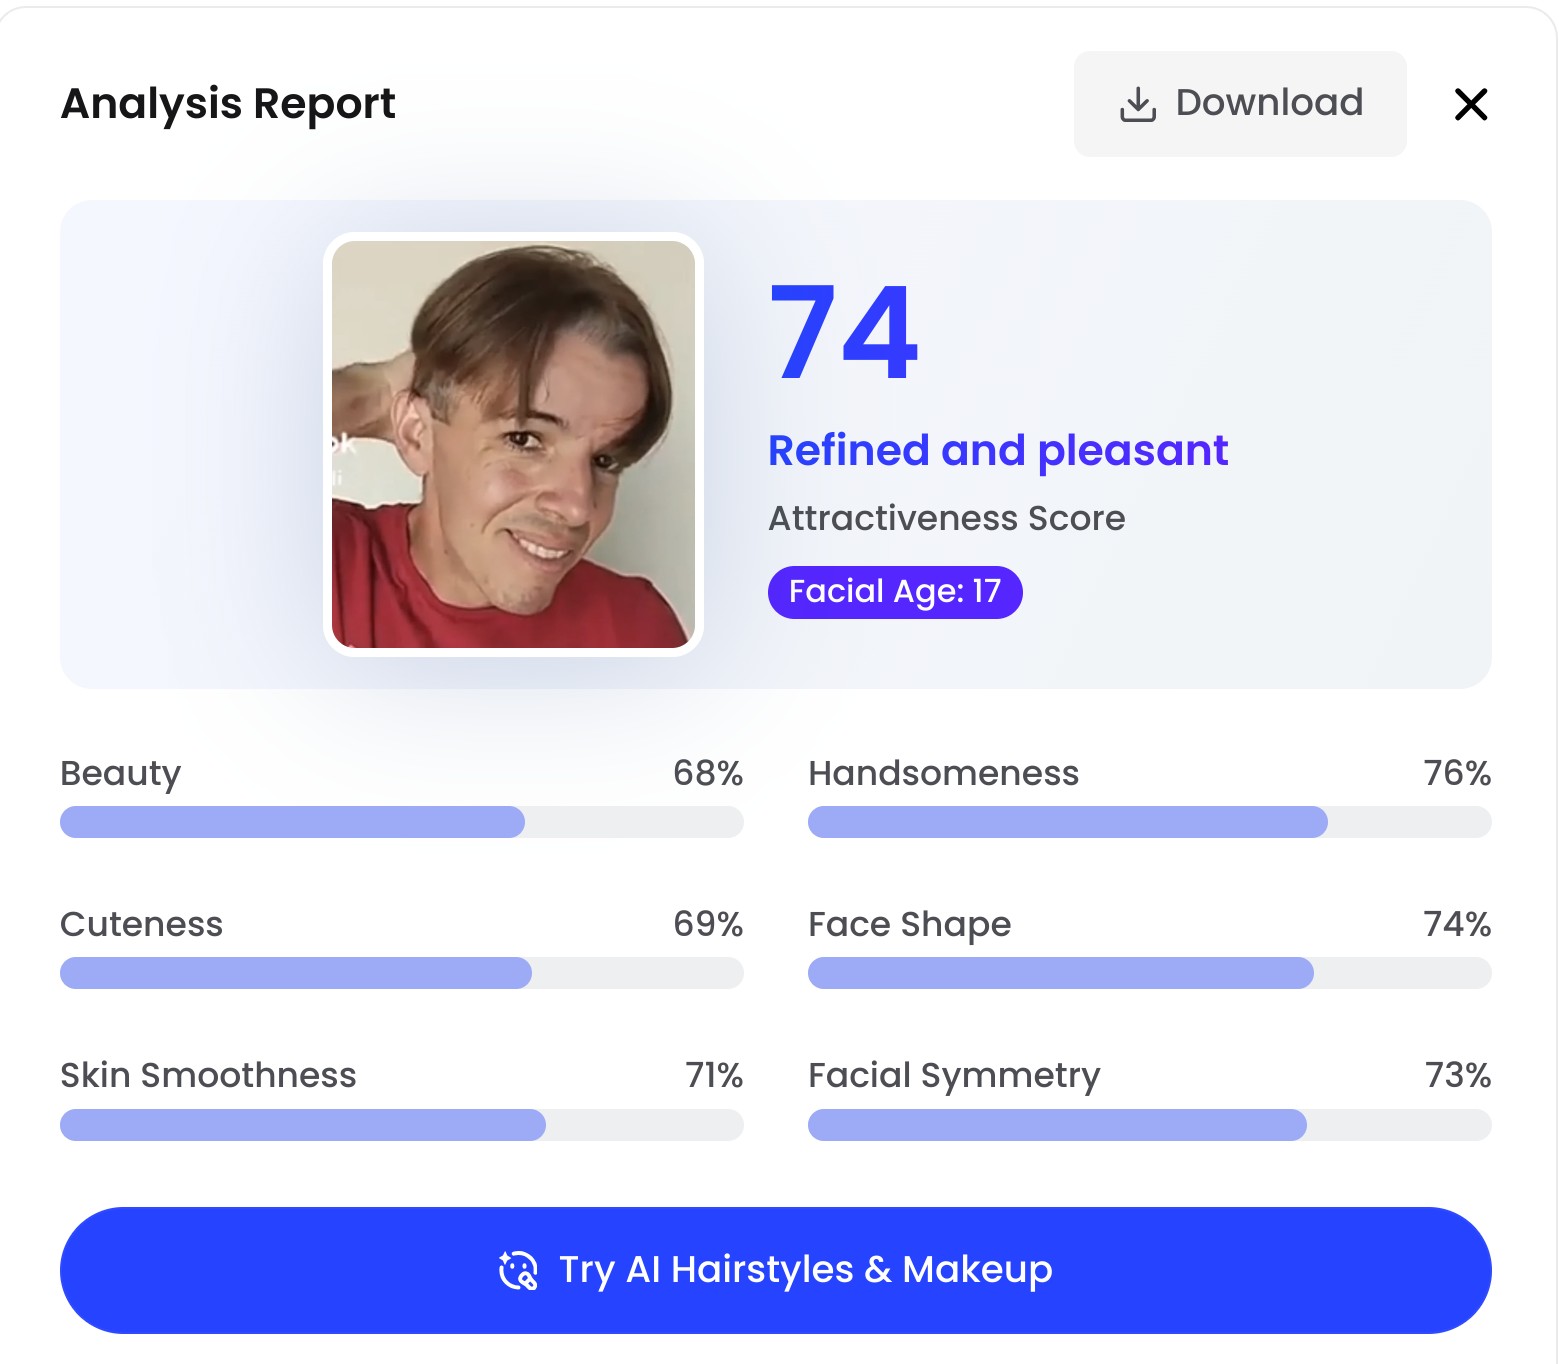This screenshot has height=1364, width=1559.
Task: Click the "74%" face shape value
Action: 1457,924
